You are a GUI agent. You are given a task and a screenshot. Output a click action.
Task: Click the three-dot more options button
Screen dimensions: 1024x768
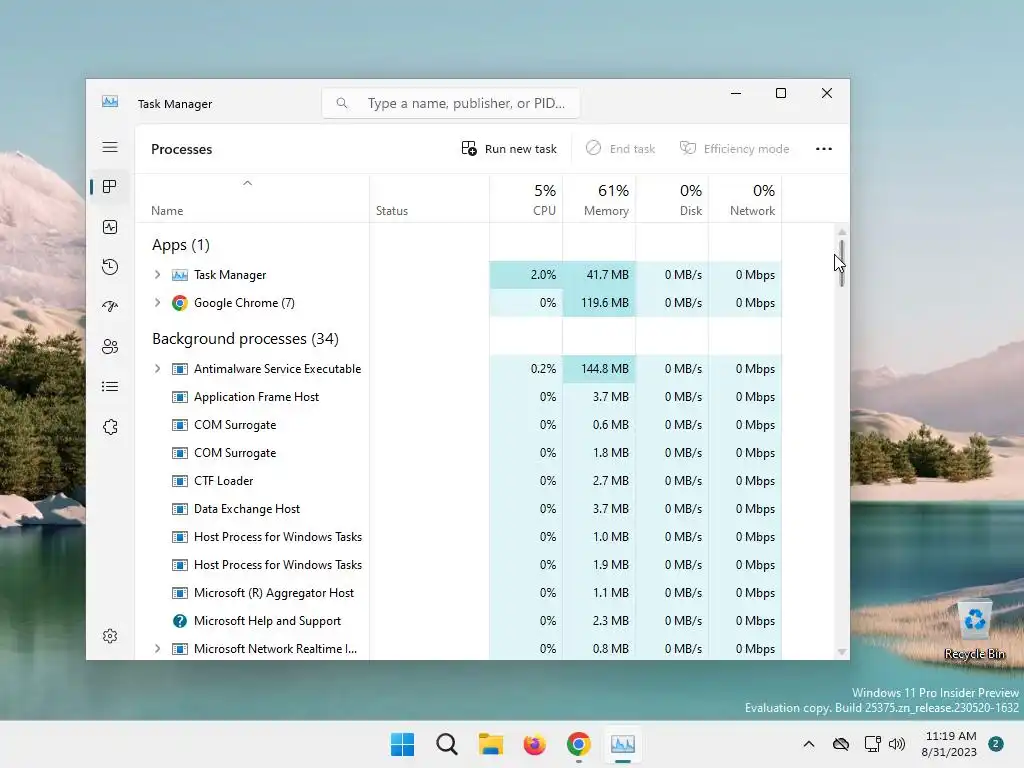coord(824,149)
